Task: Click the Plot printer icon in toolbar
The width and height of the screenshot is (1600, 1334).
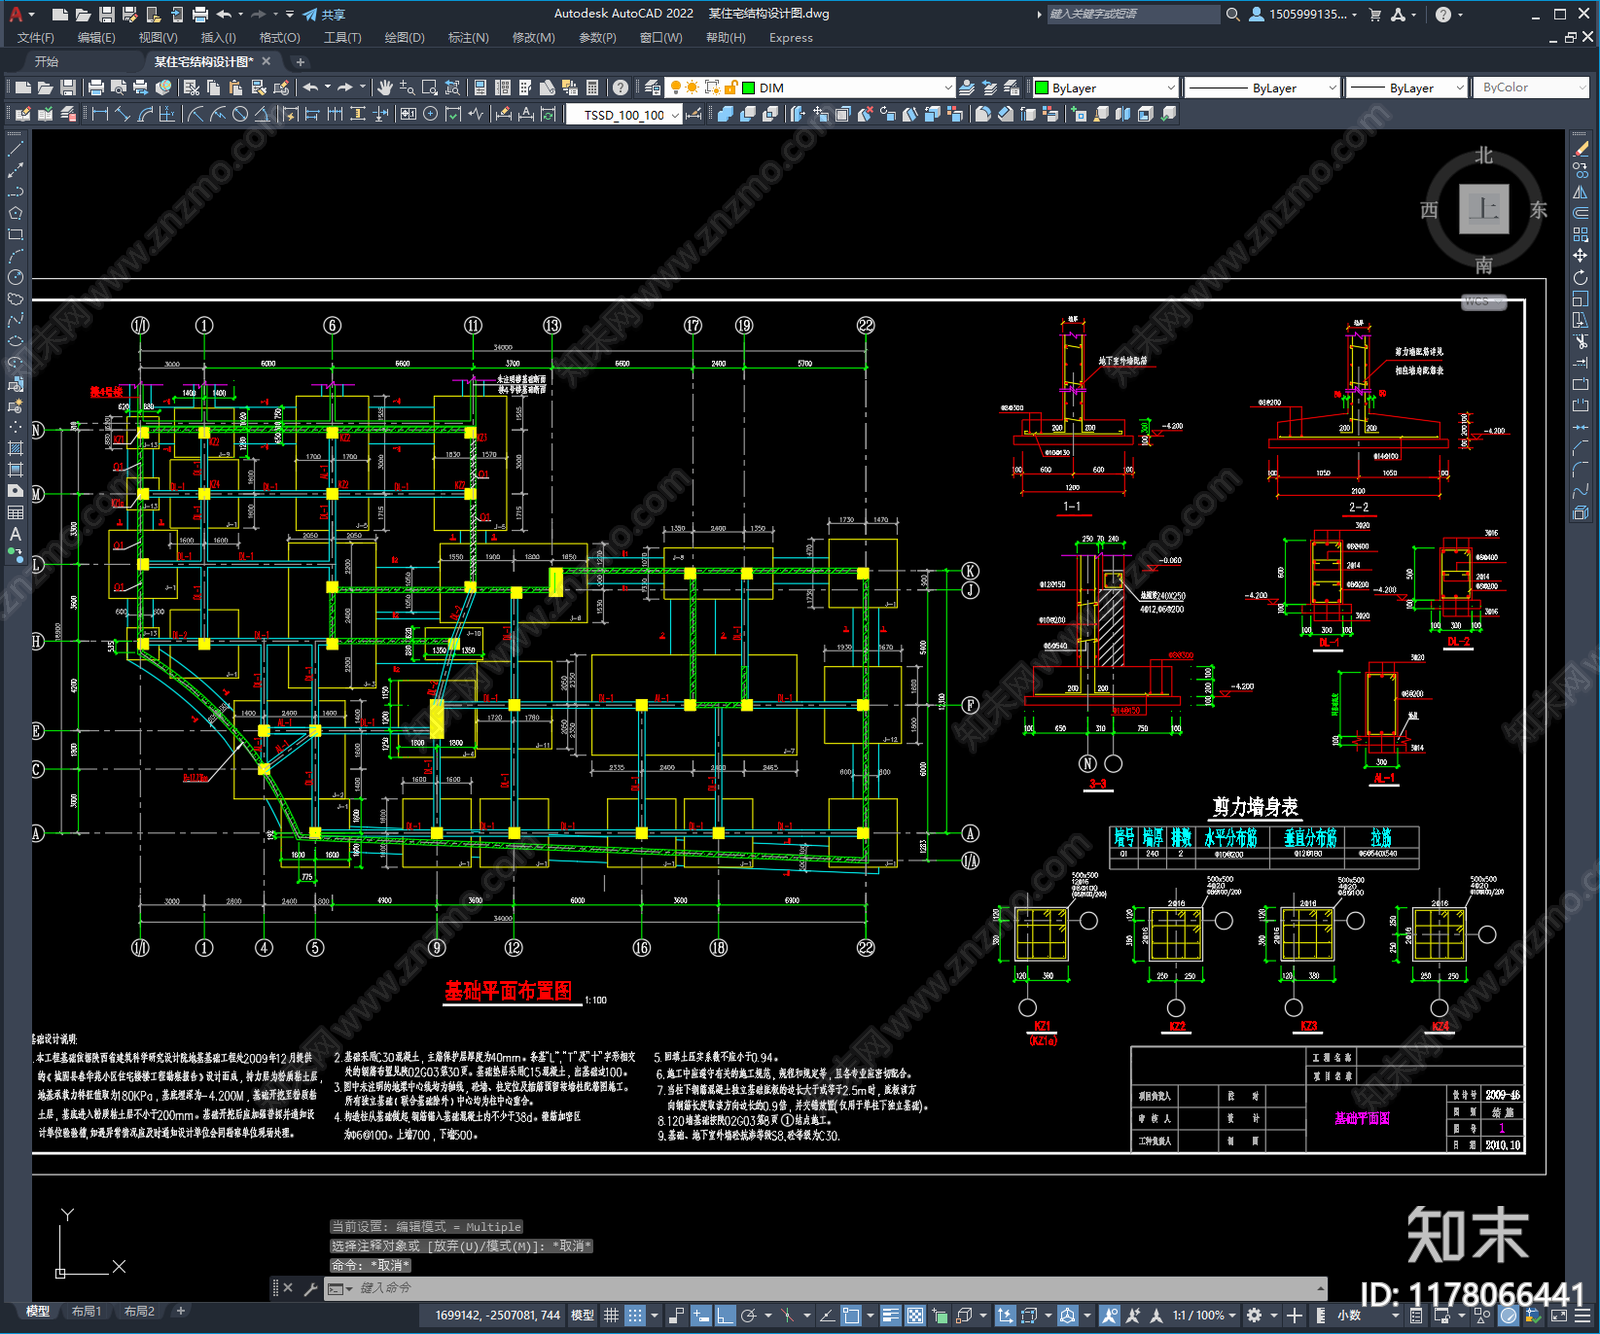Action: coord(96,88)
